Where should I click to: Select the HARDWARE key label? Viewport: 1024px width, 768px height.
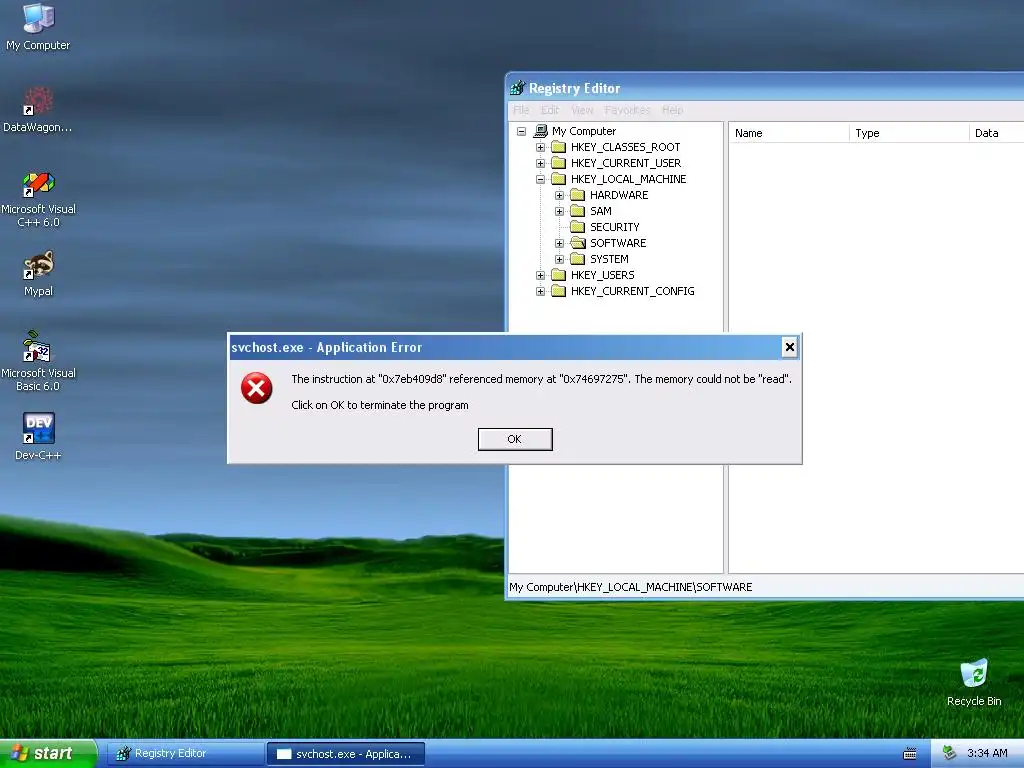[618, 195]
